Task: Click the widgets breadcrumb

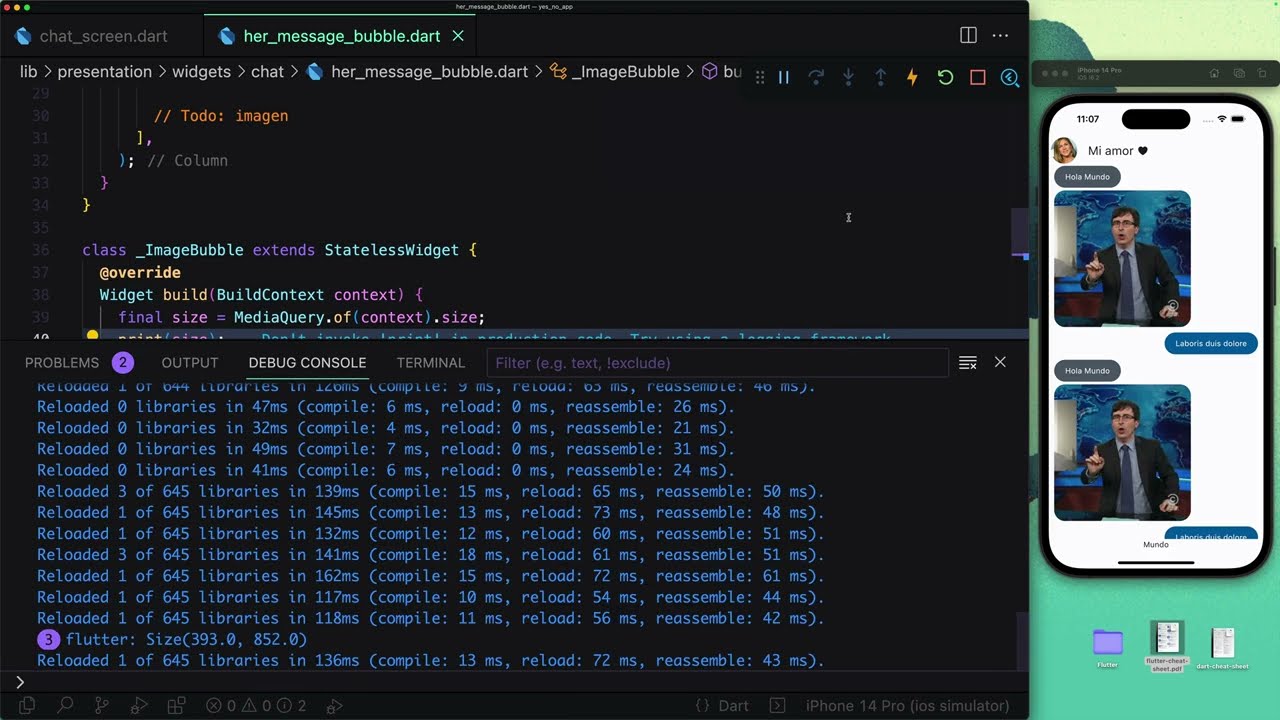Action: (x=201, y=72)
